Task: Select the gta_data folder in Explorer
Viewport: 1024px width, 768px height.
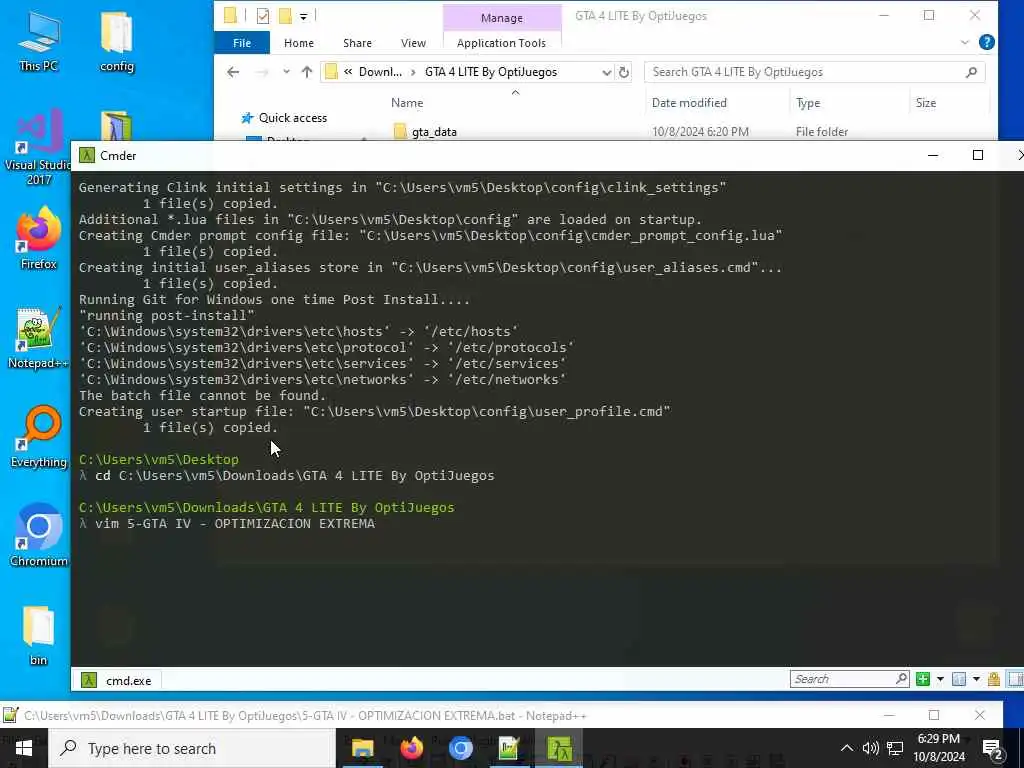Action: click(x=434, y=132)
